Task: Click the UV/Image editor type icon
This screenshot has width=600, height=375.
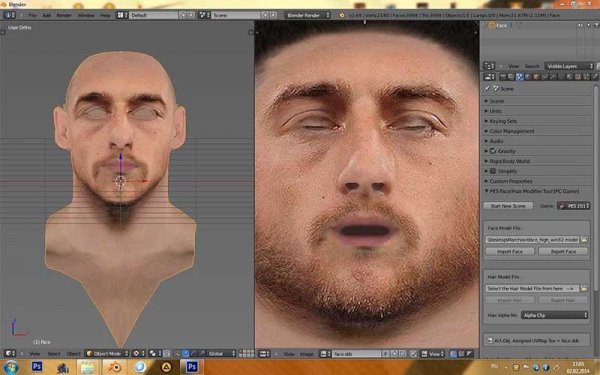Action: click(264, 354)
